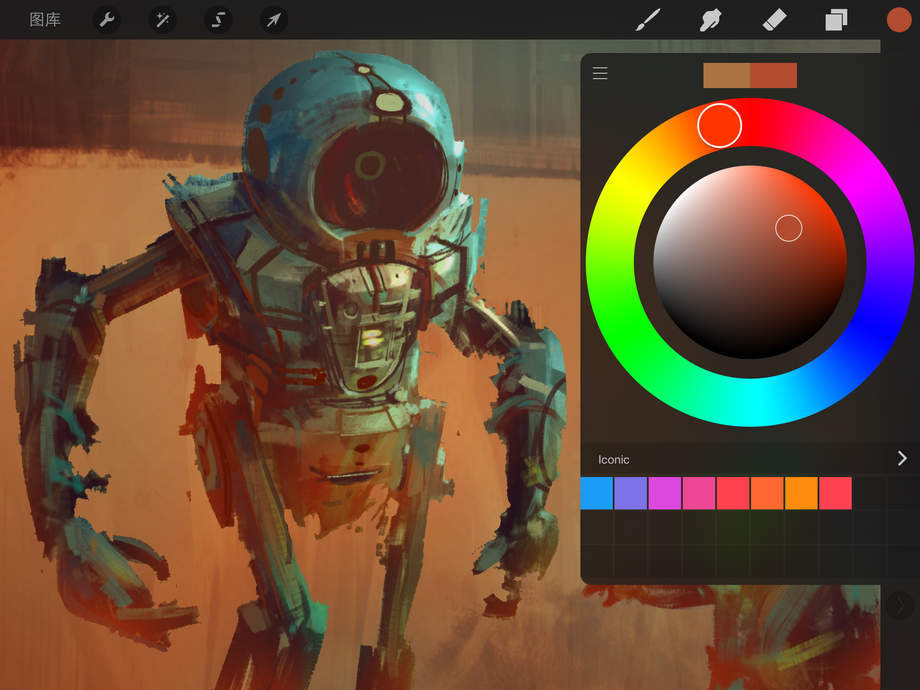Pick the blue swatch in Iconic palette
This screenshot has height=690, width=920.
click(x=597, y=493)
